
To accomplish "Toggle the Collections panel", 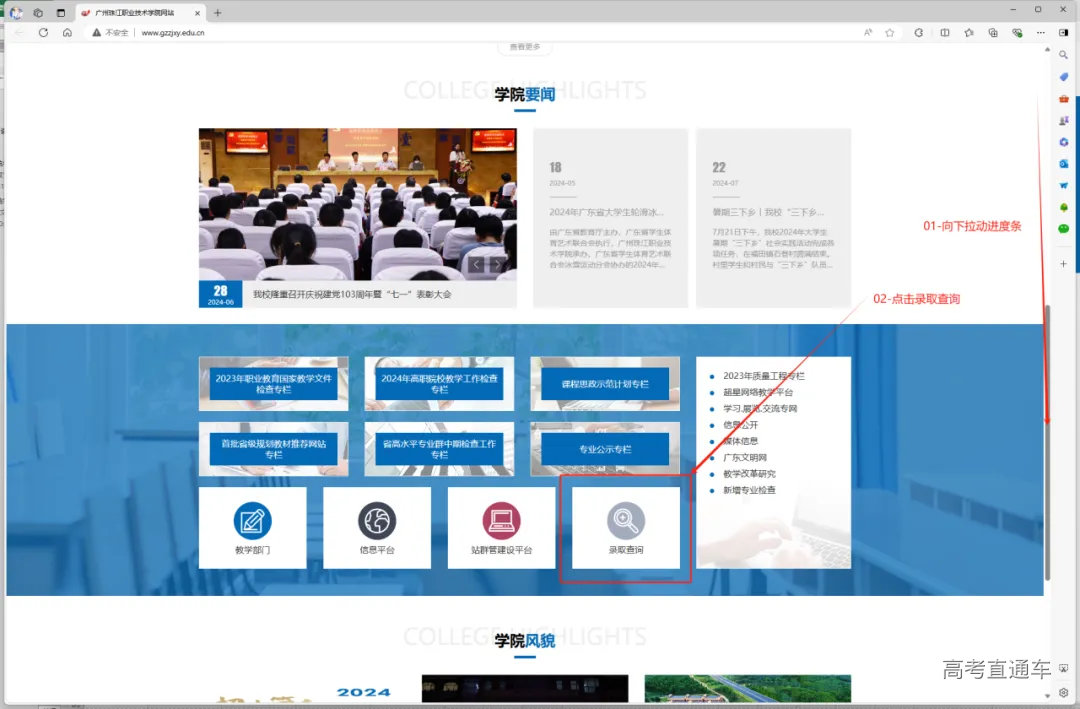I will point(969,32).
